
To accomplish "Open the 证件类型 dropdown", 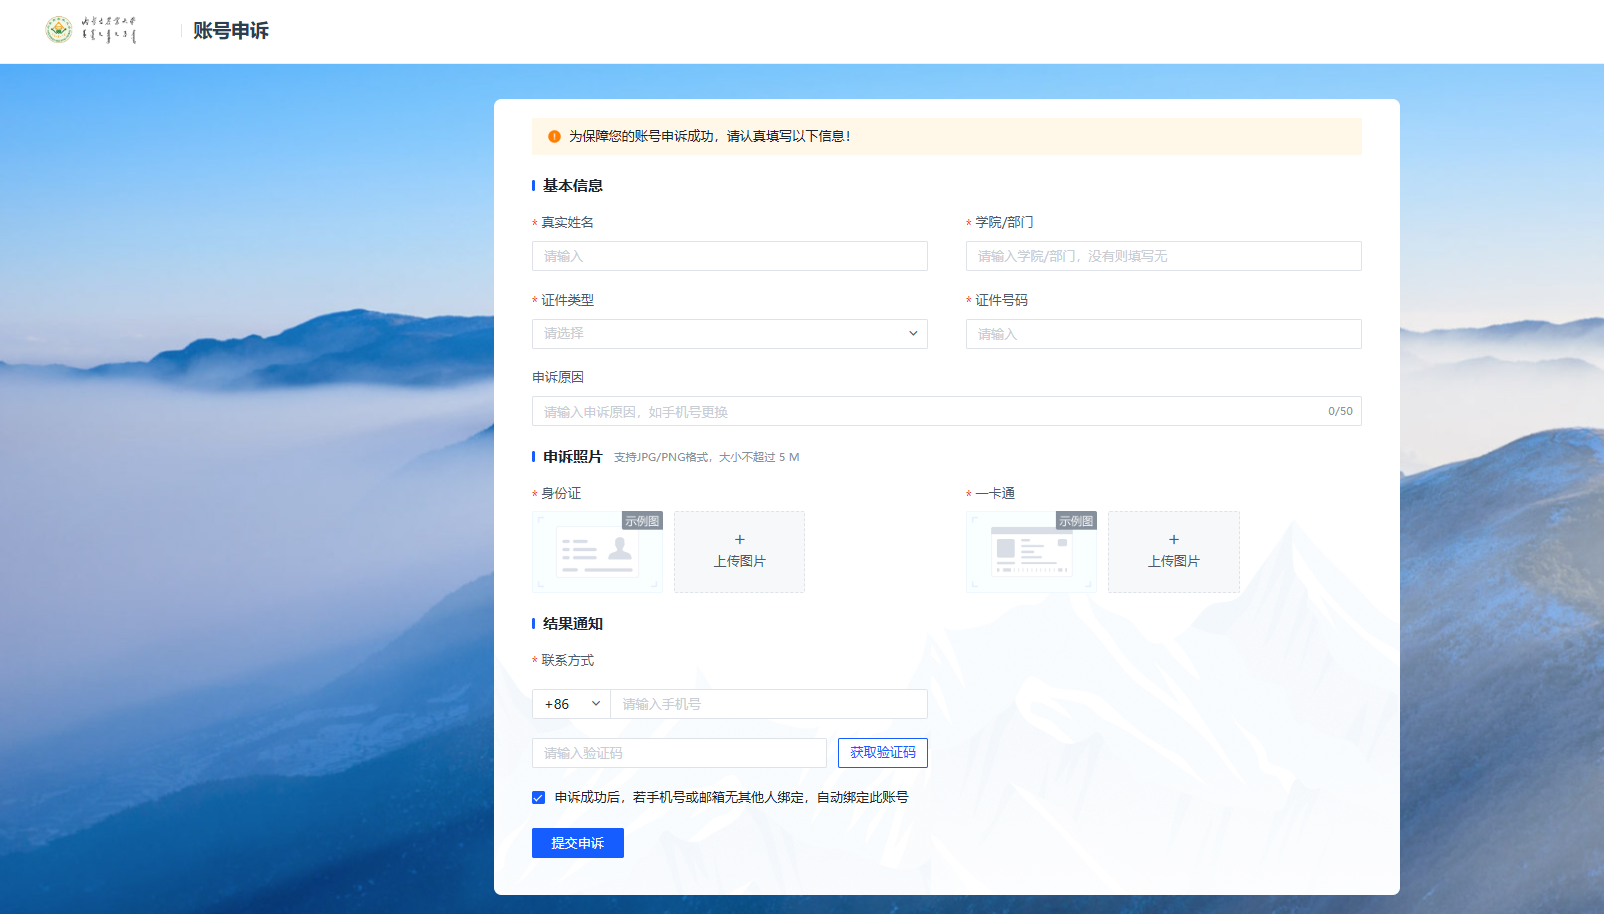I will (x=729, y=334).
